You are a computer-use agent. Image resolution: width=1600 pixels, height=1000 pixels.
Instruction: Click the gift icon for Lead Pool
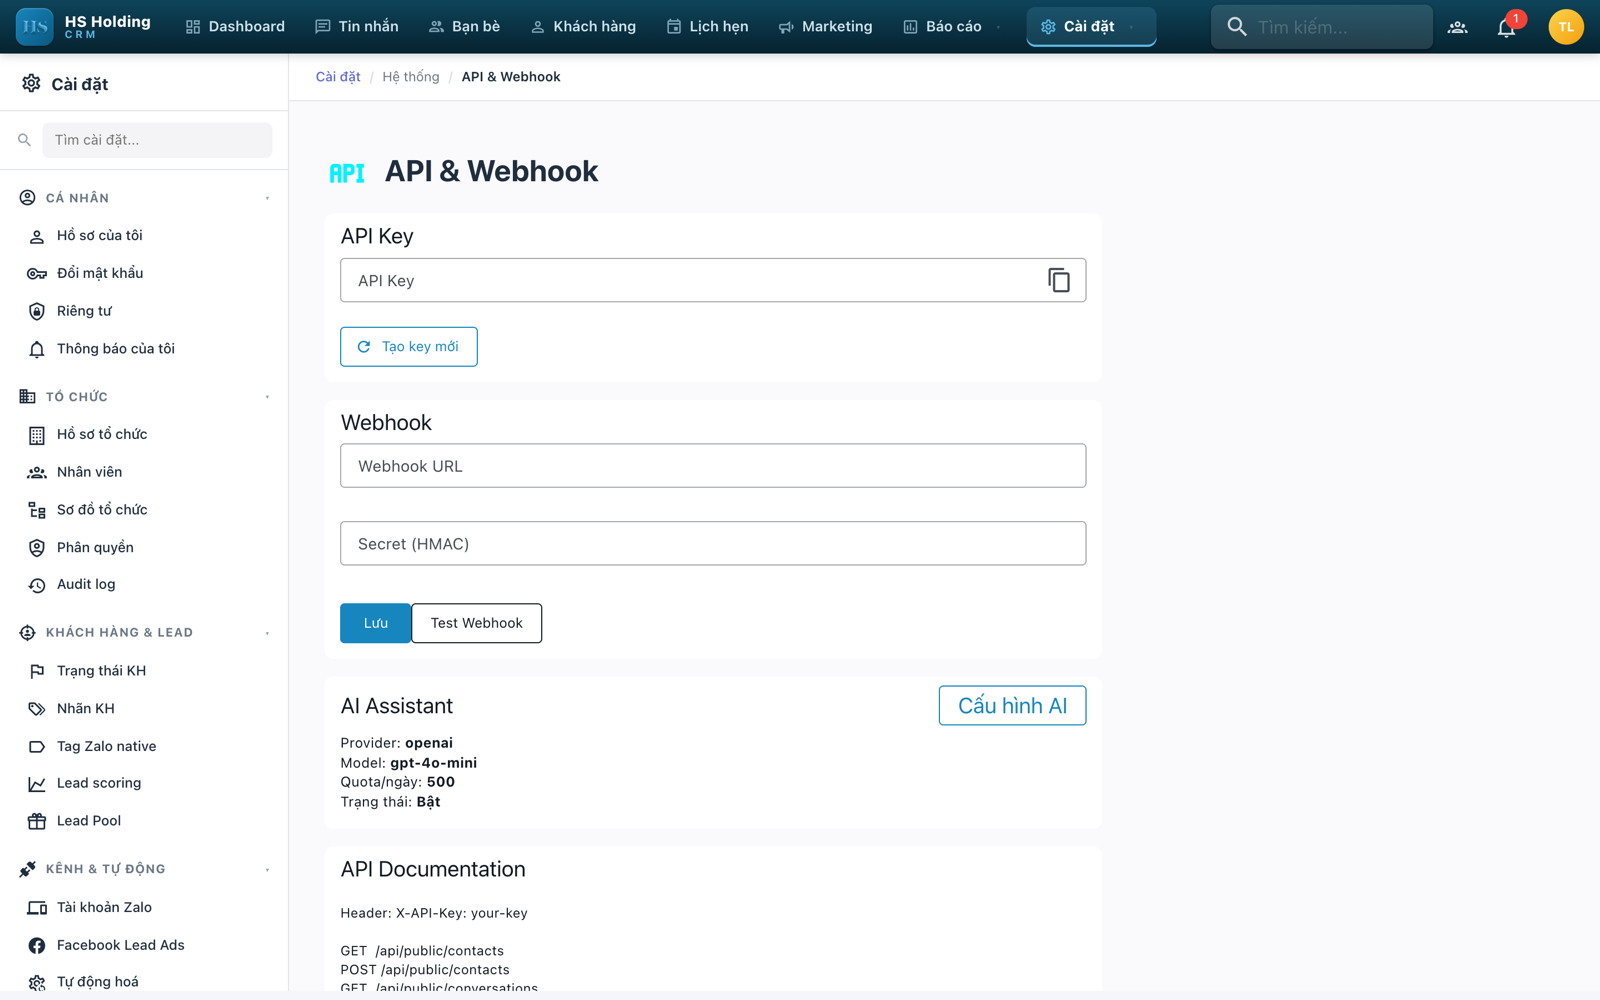point(37,821)
